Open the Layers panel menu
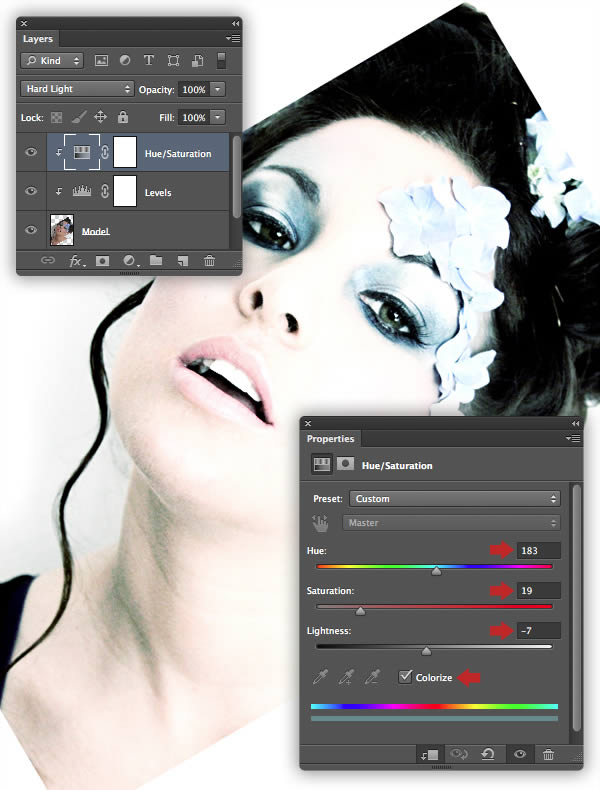 click(233, 38)
